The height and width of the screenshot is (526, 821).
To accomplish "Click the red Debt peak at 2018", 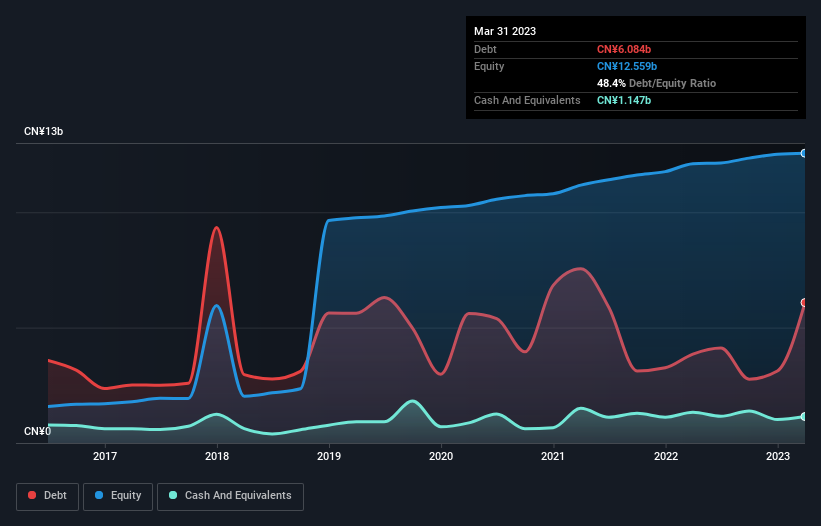I will tap(216, 228).
